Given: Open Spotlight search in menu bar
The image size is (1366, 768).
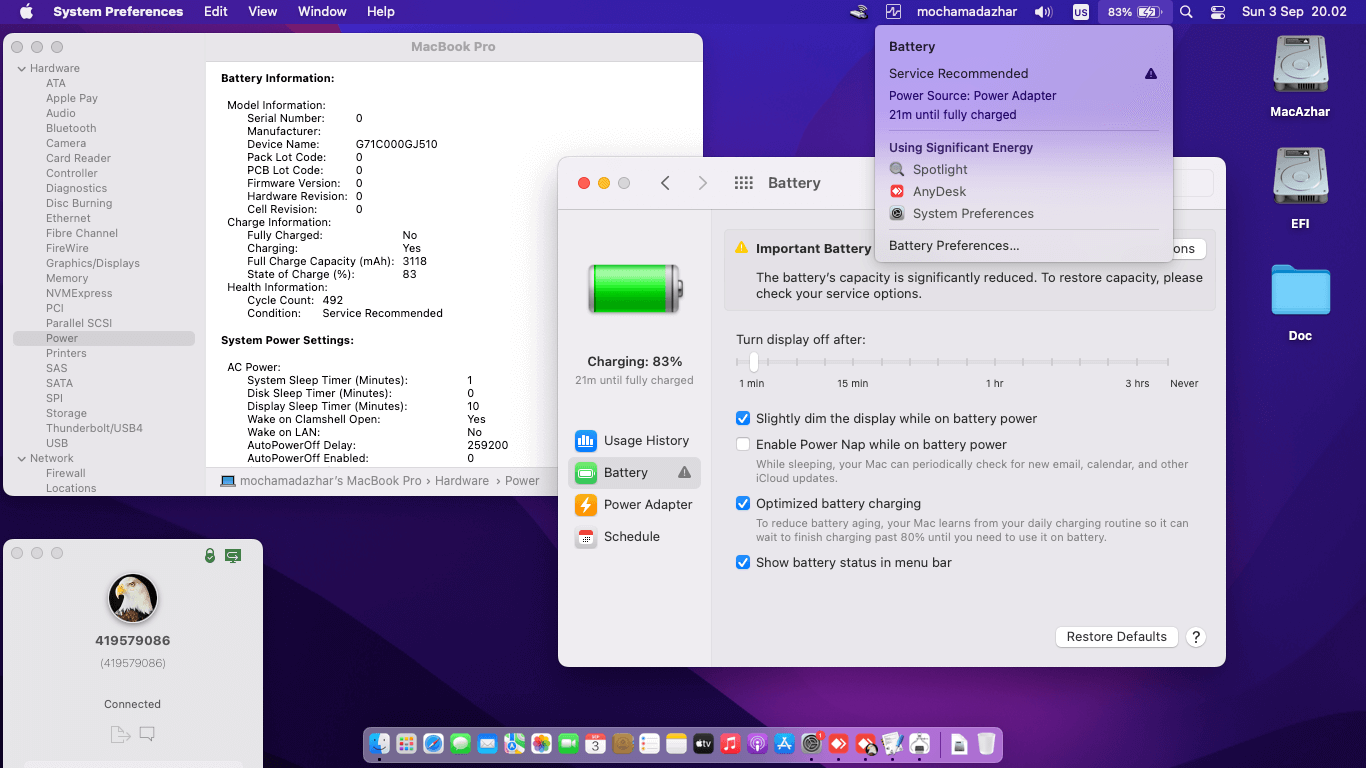Looking at the screenshot, I should tap(1186, 12).
